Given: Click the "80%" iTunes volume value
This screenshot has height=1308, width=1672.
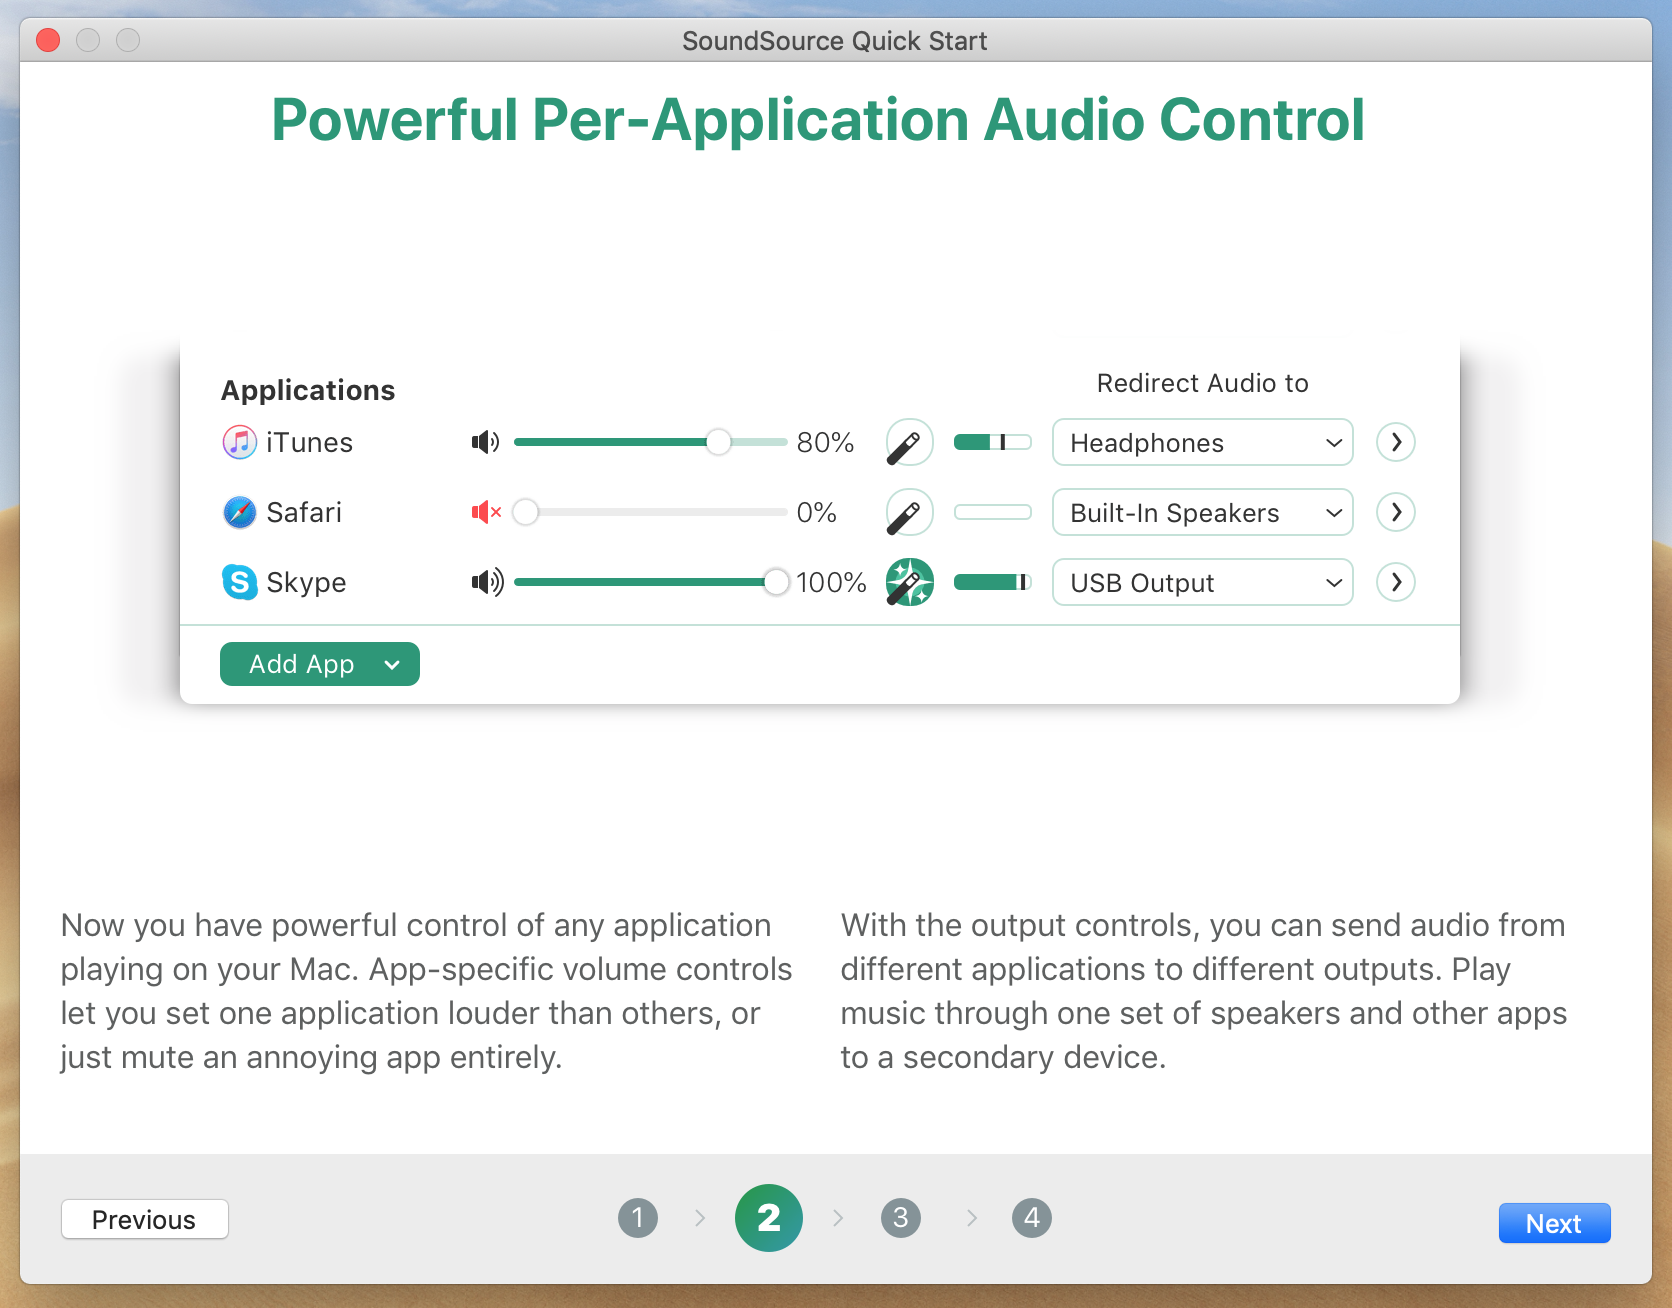Looking at the screenshot, I should point(825,442).
